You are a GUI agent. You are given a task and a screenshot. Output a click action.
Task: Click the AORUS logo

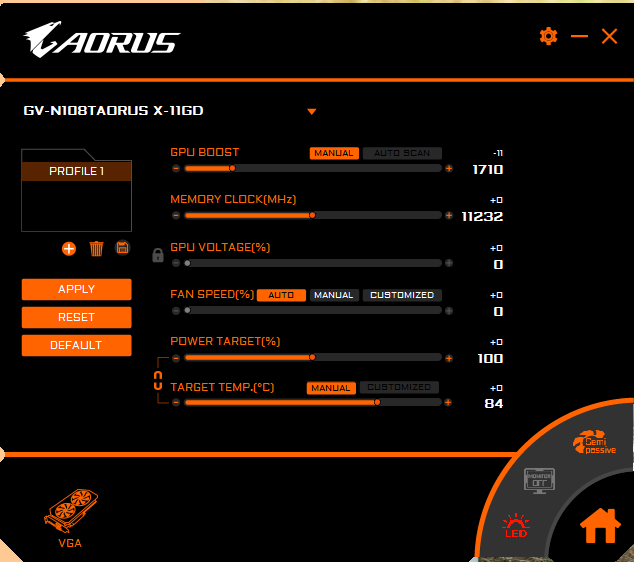click(101, 39)
